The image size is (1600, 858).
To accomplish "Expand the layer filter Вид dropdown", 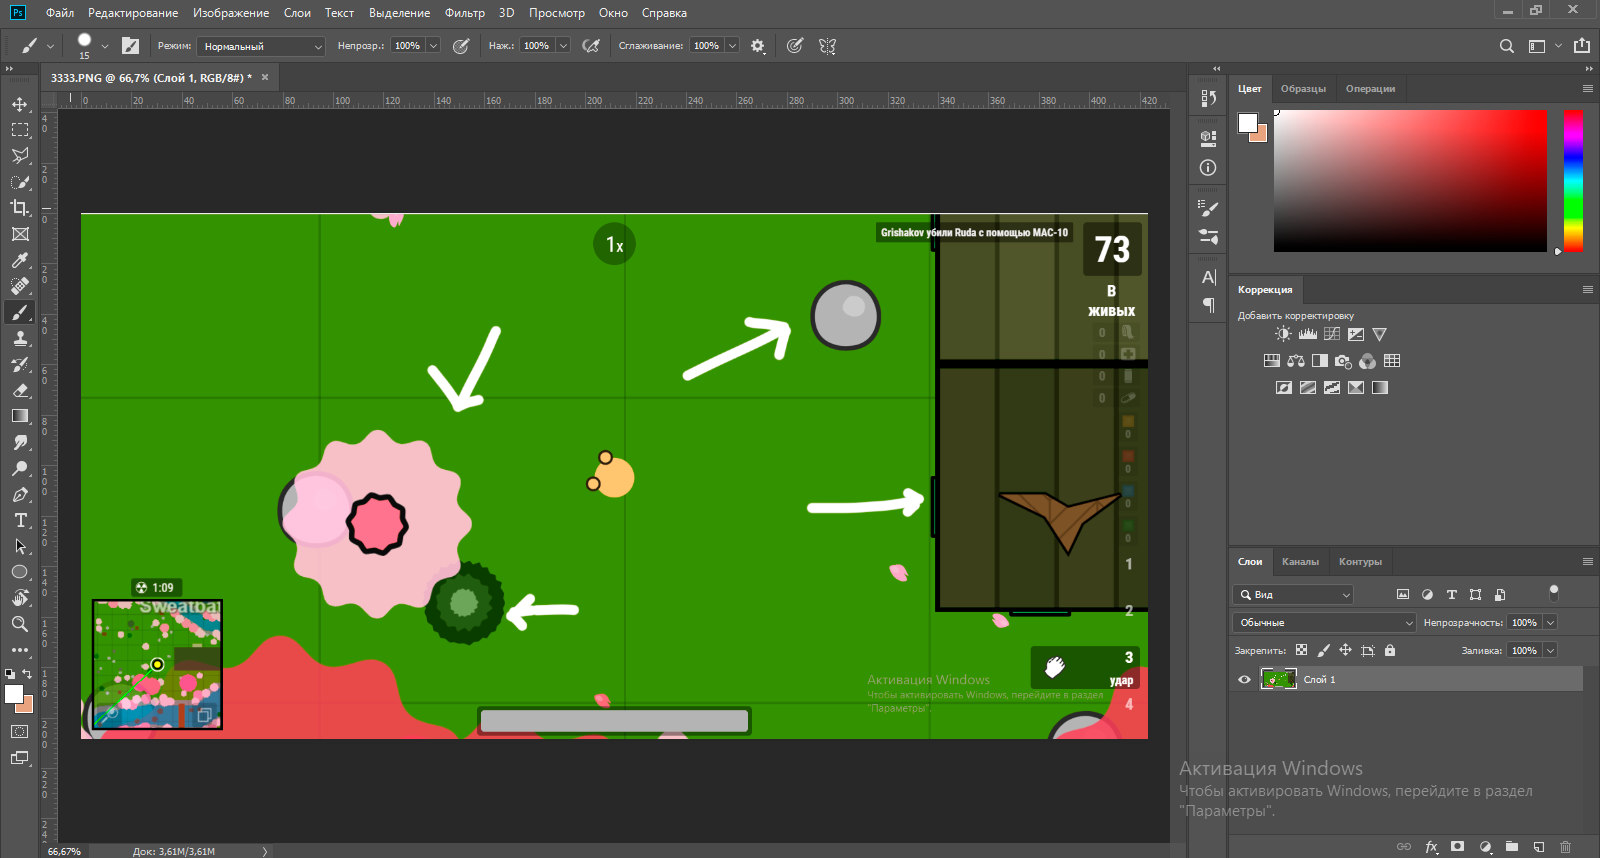I will [x=1293, y=595].
